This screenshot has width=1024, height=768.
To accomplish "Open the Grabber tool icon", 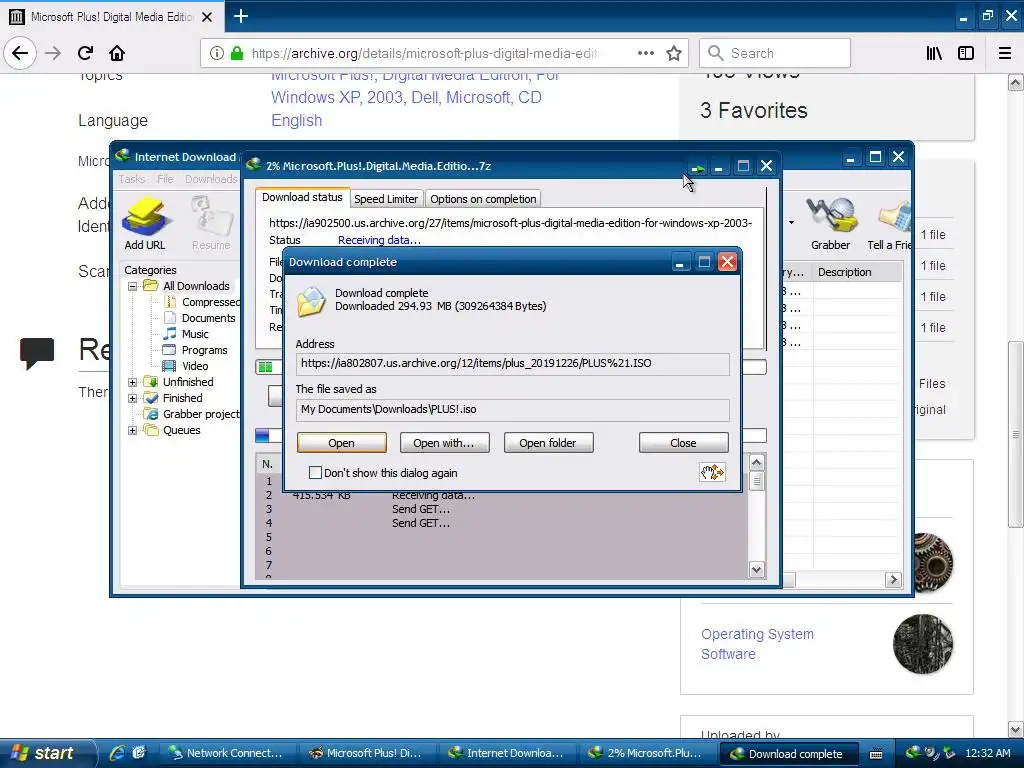I will (x=831, y=223).
